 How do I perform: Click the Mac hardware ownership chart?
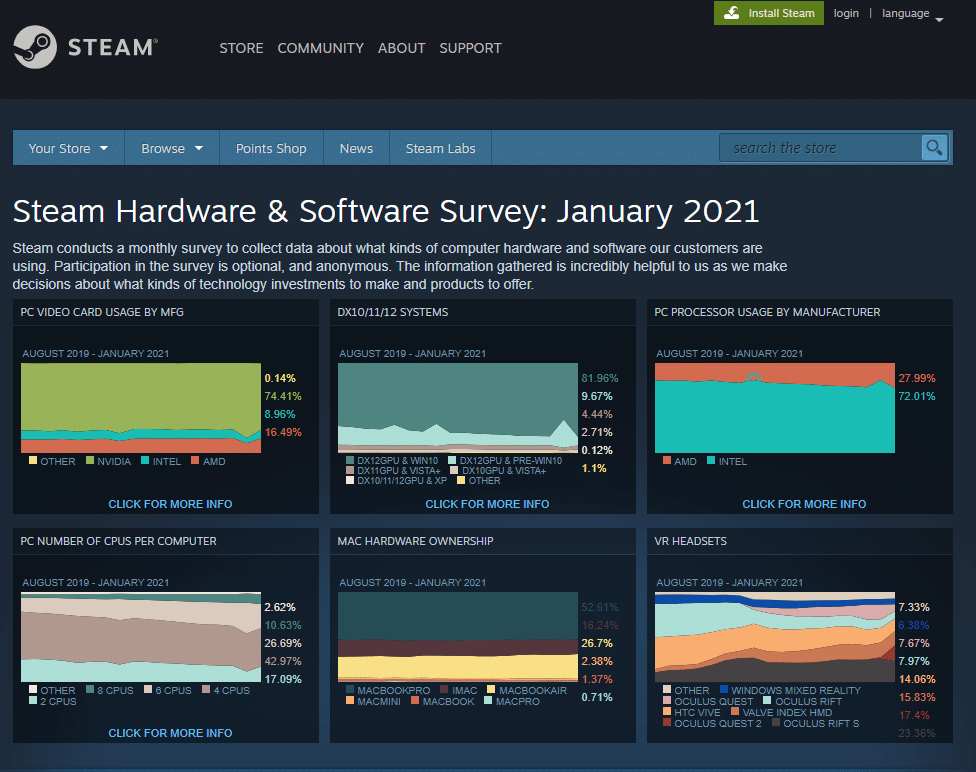pyautogui.click(x=458, y=637)
